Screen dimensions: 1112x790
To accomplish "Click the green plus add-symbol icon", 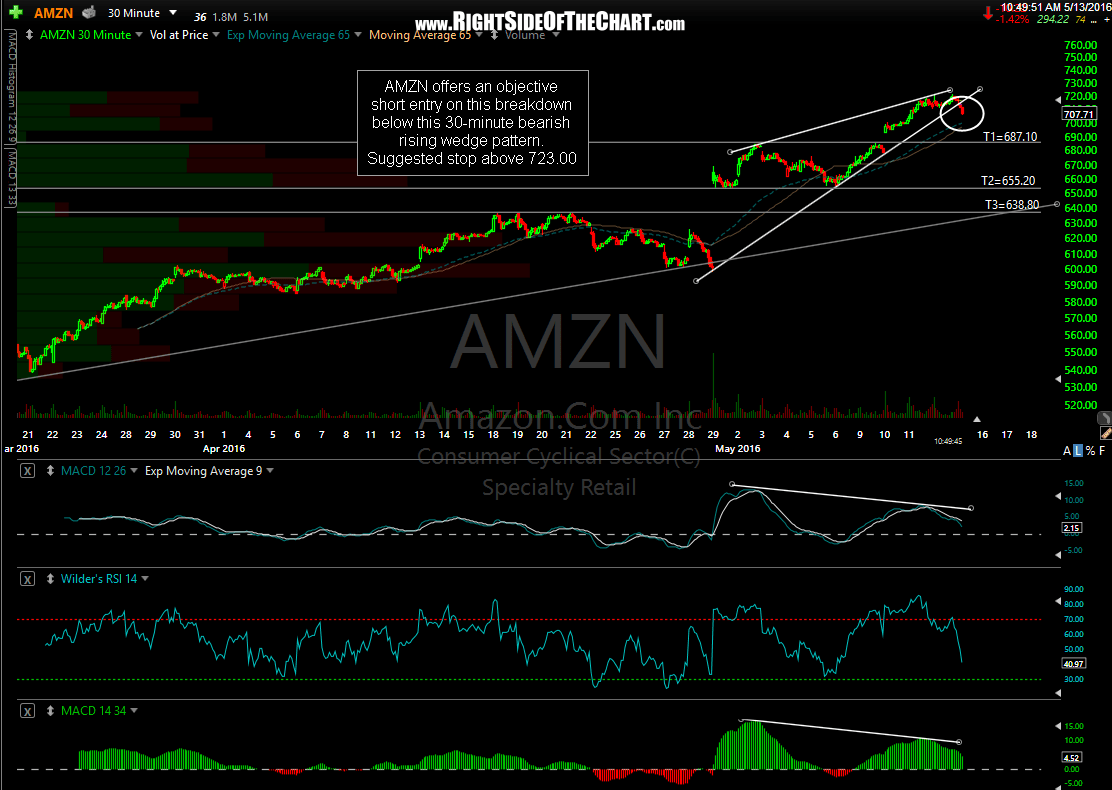I will tap(15, 13).
